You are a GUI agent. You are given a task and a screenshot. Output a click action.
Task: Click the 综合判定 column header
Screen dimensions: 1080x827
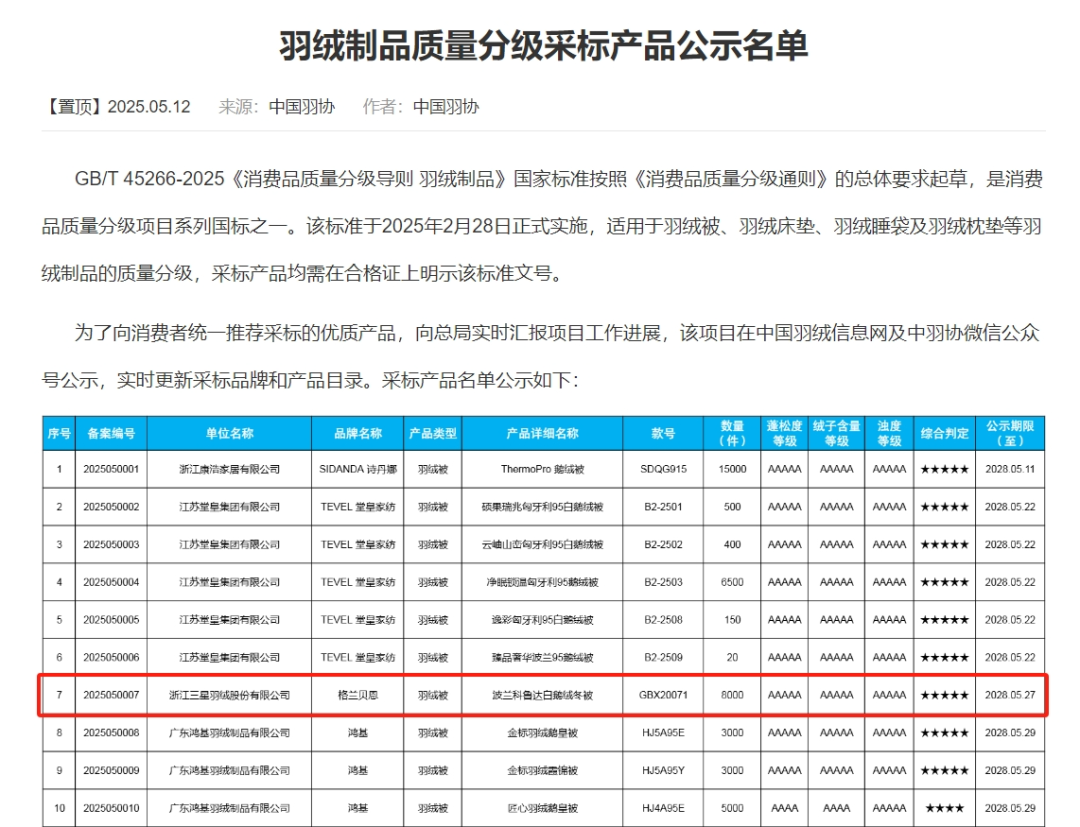click(x=944, y=434)
